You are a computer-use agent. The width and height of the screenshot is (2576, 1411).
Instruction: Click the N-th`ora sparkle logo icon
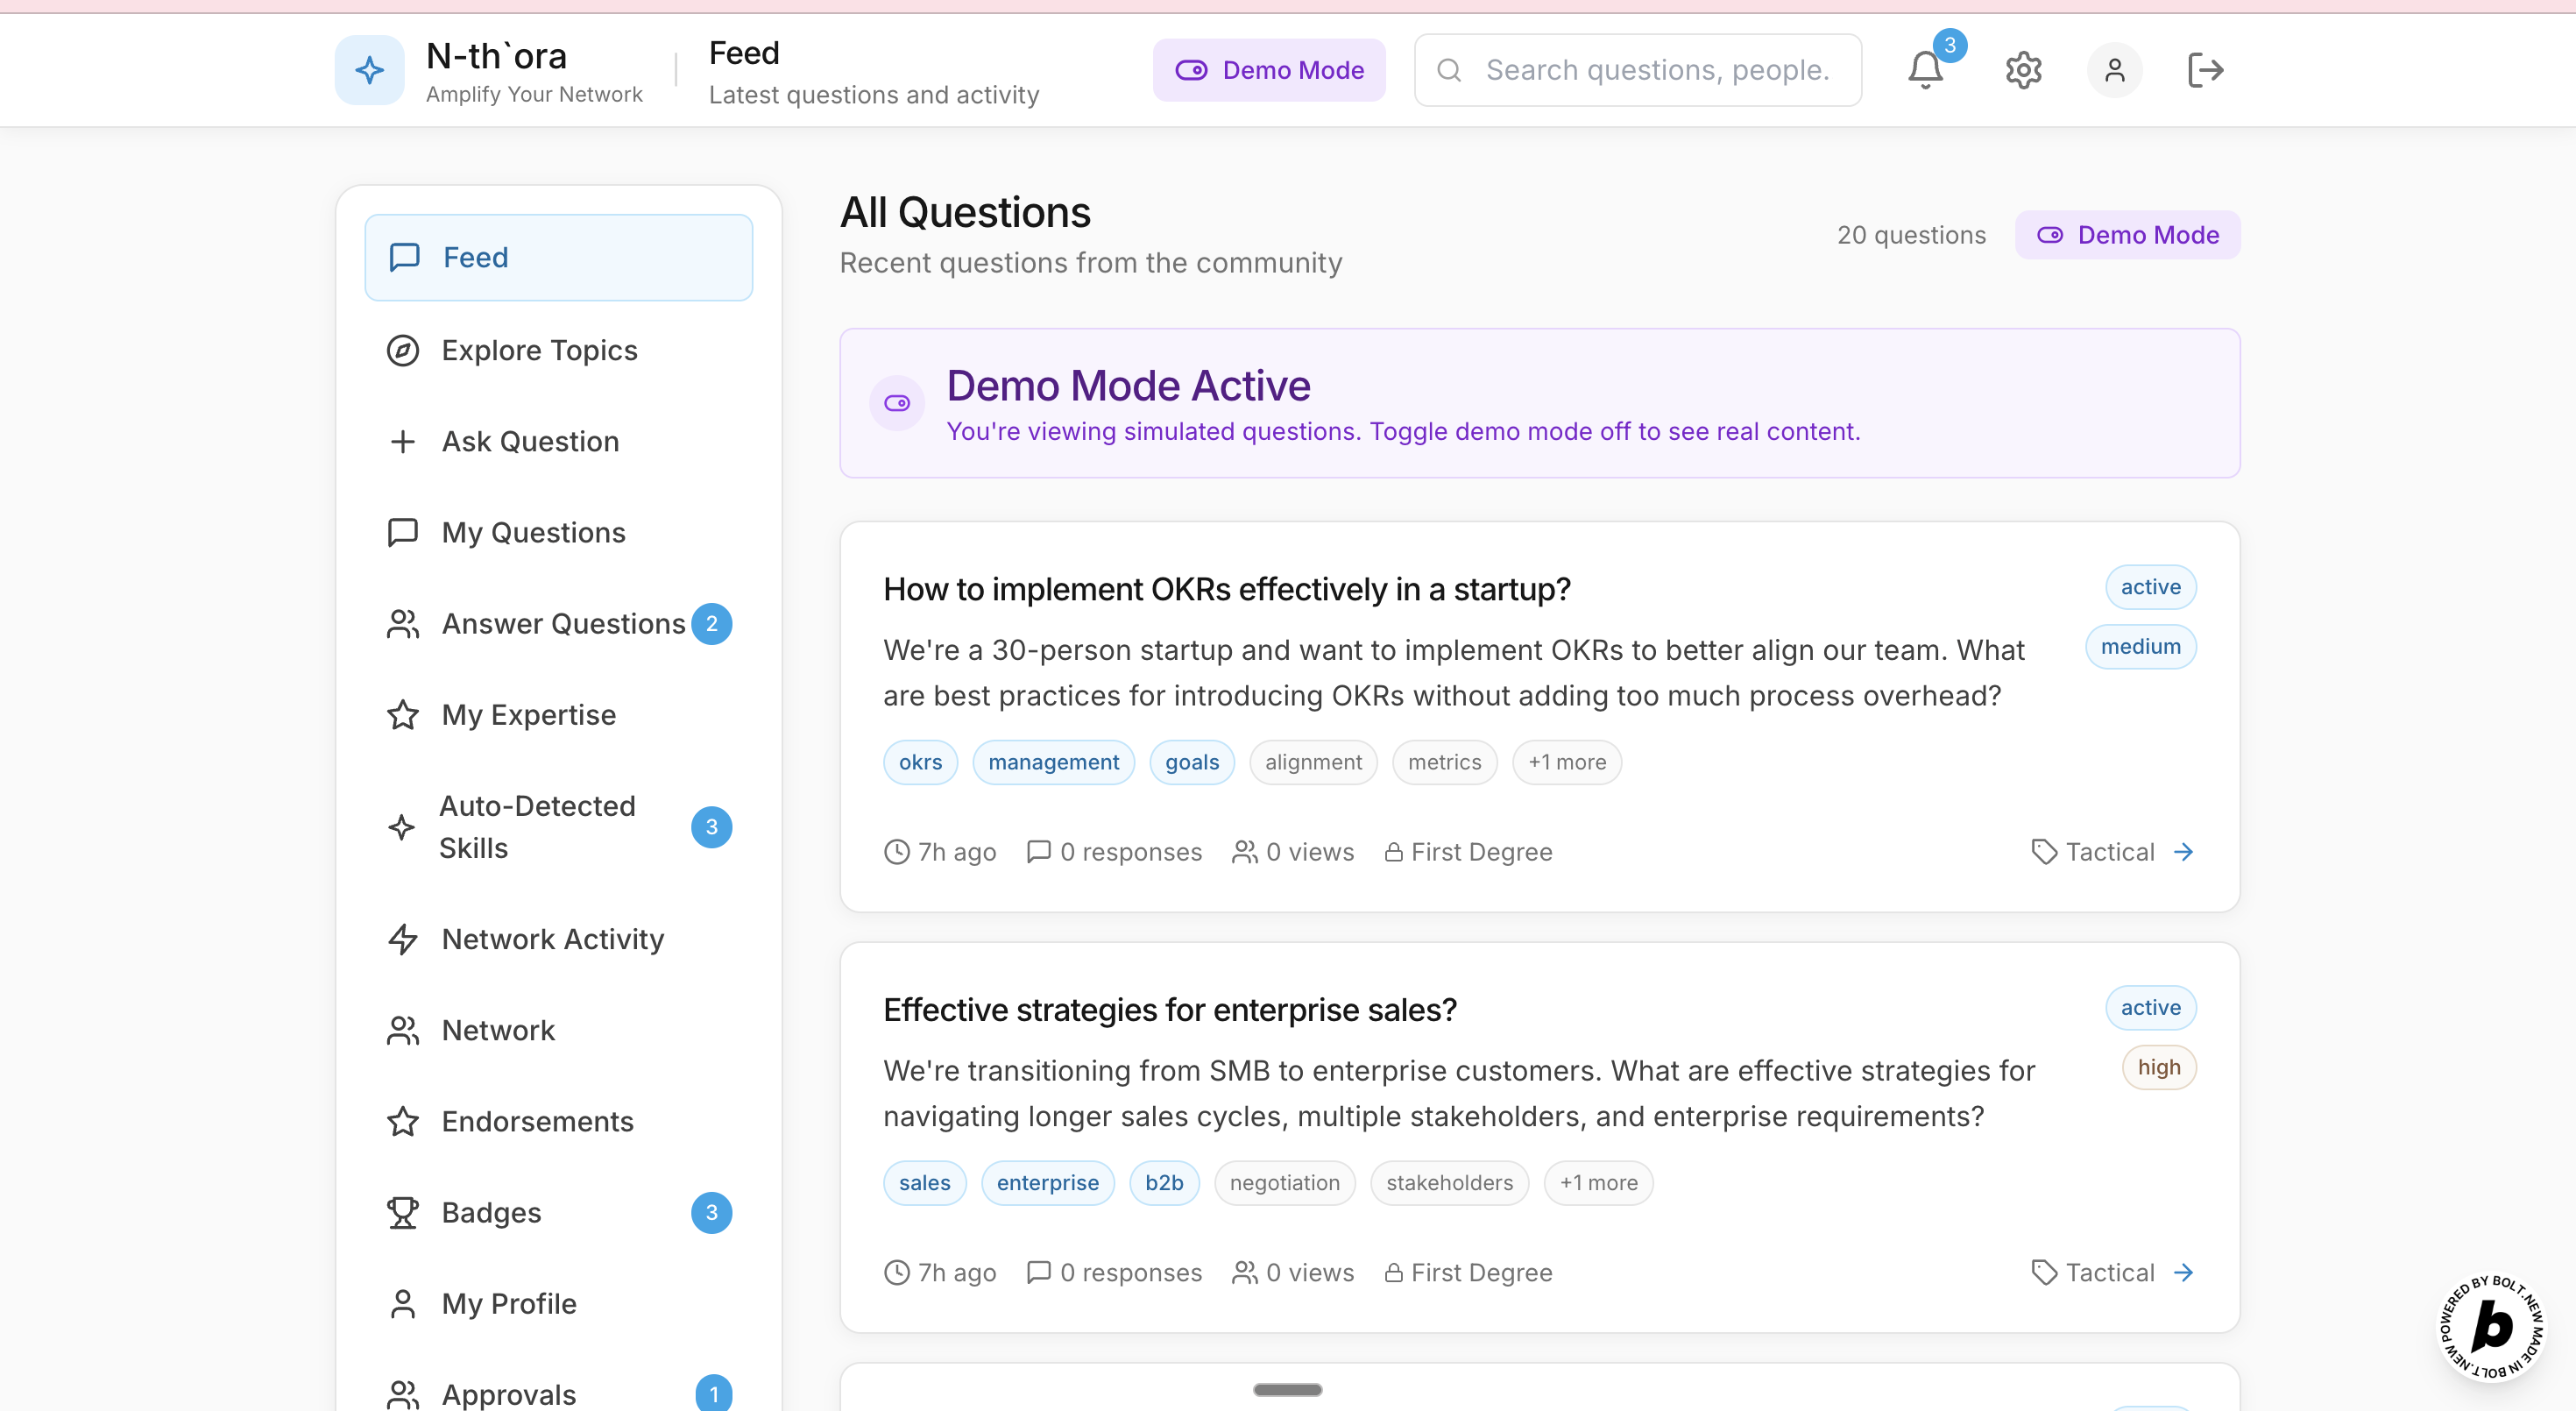pyautogui.click(x=369, y=70)
